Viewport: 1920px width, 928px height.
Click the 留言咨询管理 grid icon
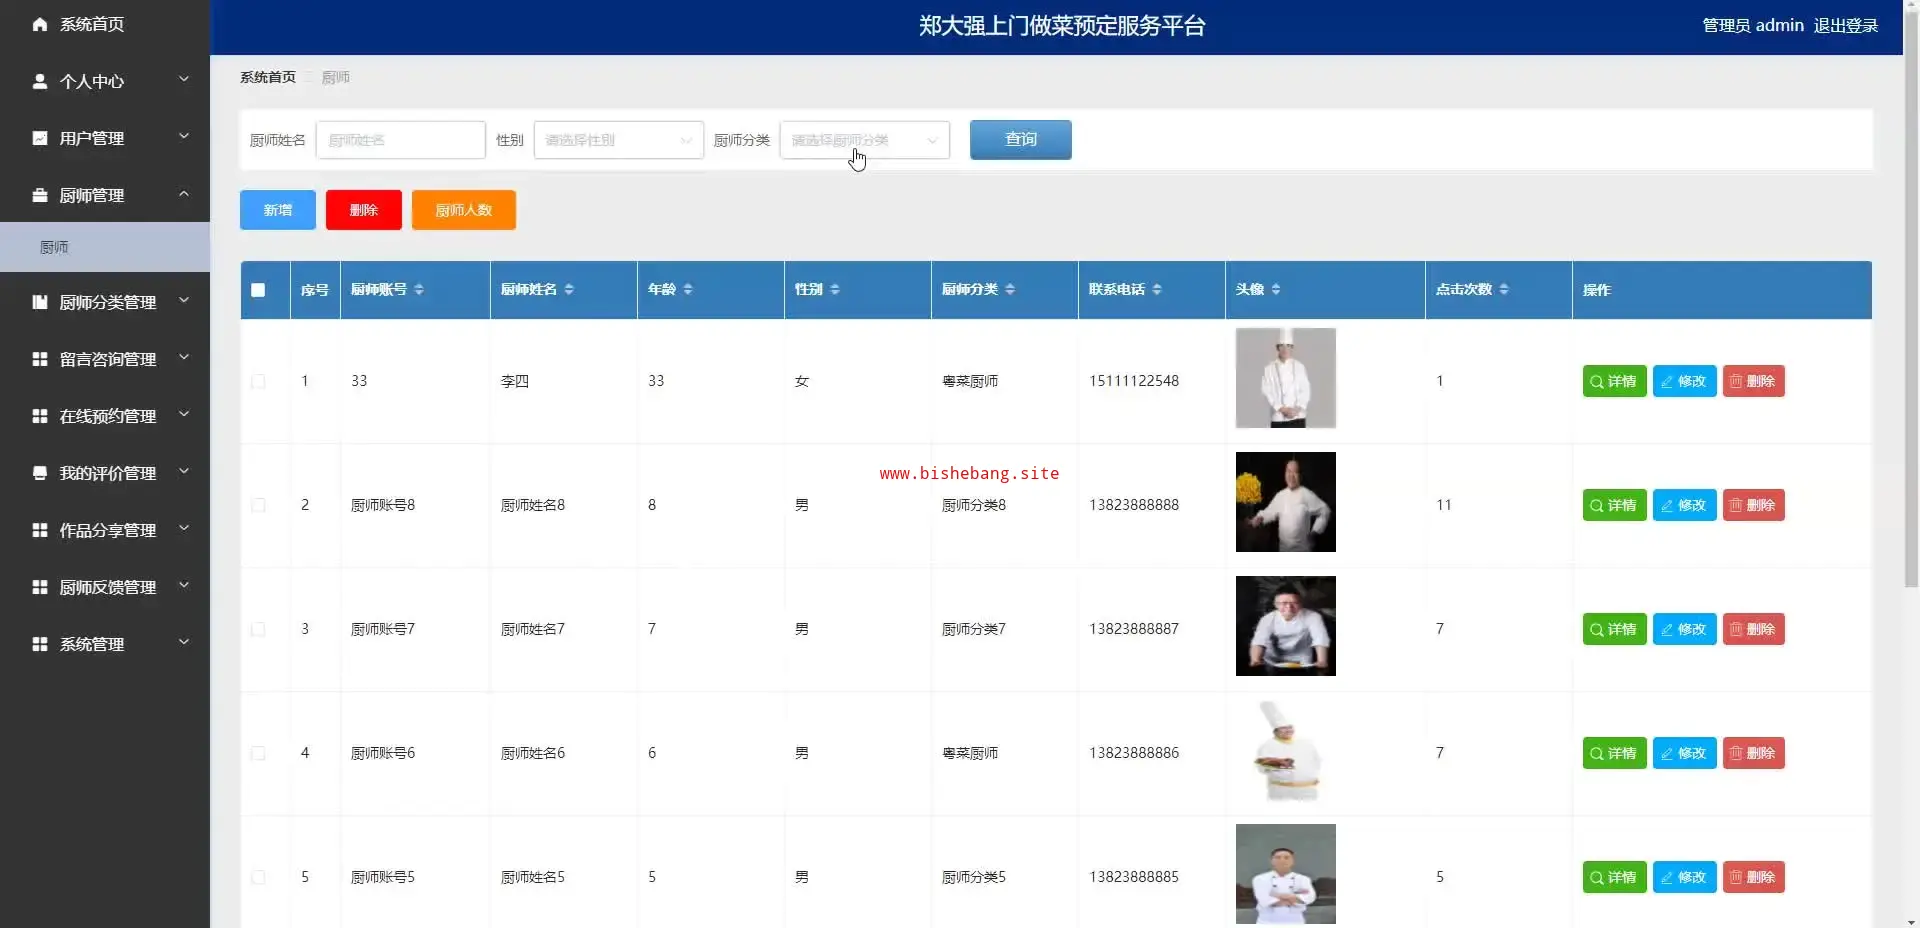coord(40,359)
